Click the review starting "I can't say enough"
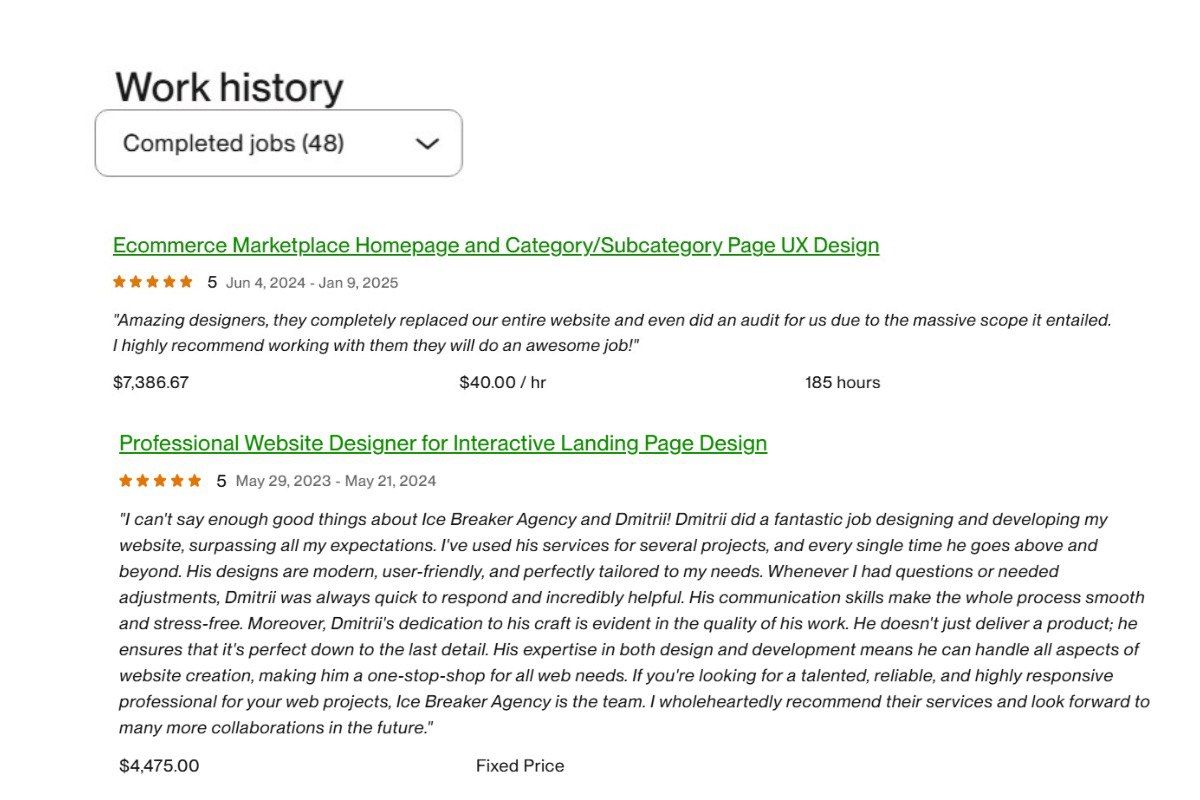The width and height of the screenshot is (1200, 800). tap(634, 623)
